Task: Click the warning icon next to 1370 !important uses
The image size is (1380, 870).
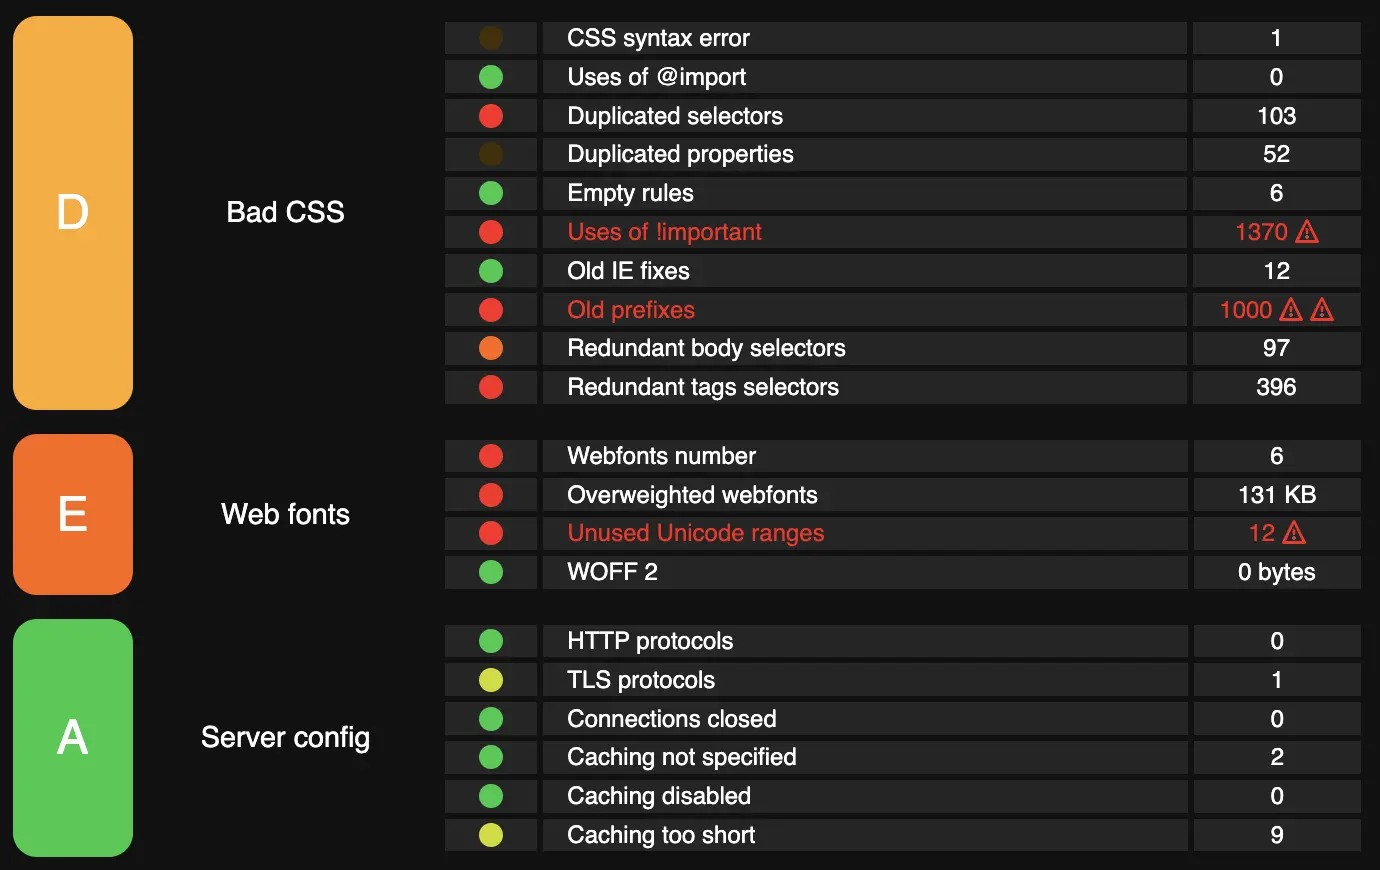Action: pyautogui.click(x=1306, y=232)
